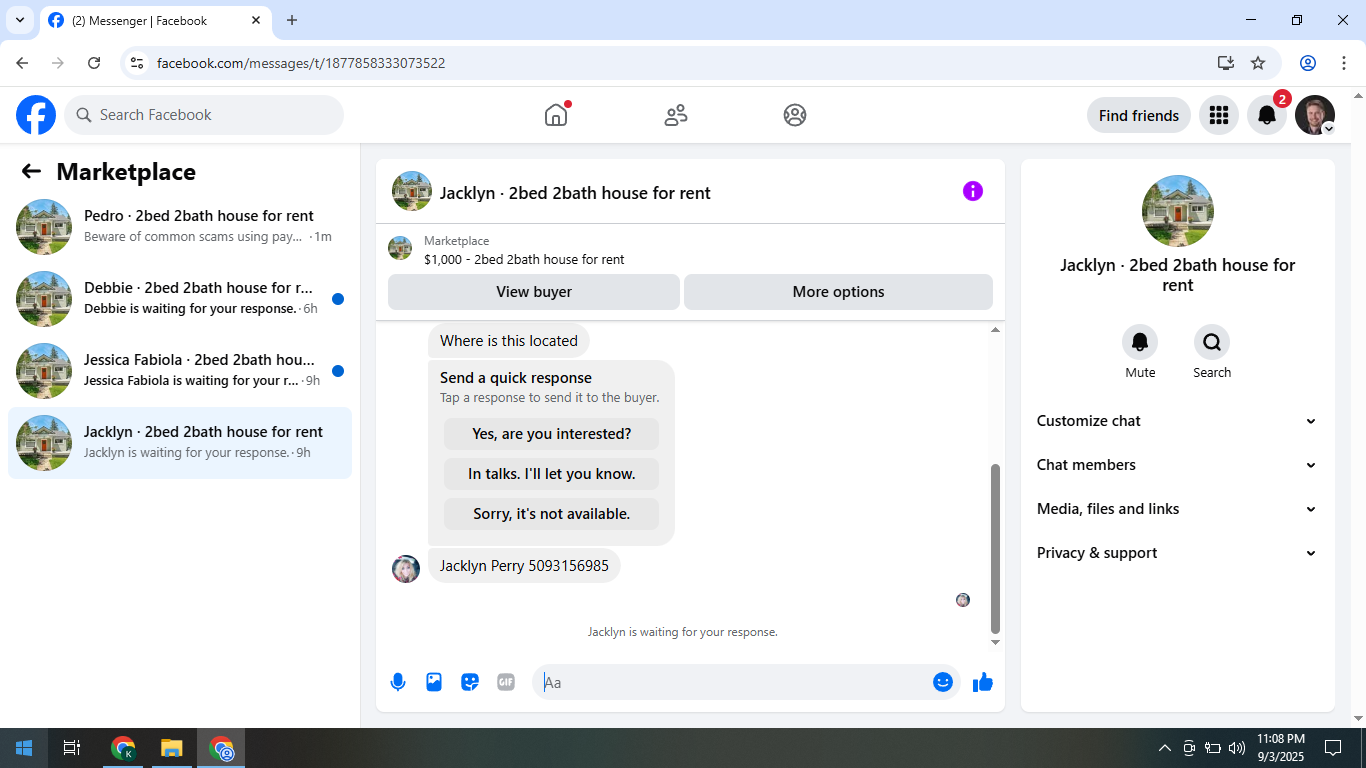Viewport: 1366px width, 768px height.
Task: Choose a GIF icon
Action: point(506,682)
